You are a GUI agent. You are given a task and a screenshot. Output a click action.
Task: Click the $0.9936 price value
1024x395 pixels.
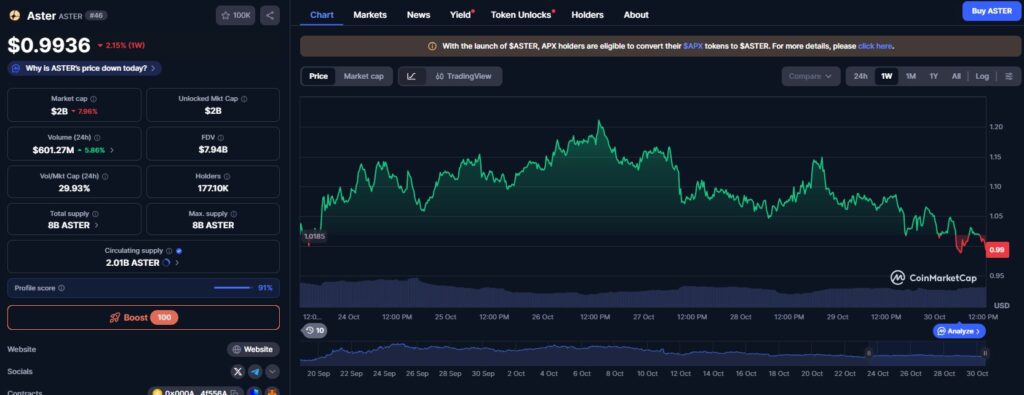tap(49, 45)
